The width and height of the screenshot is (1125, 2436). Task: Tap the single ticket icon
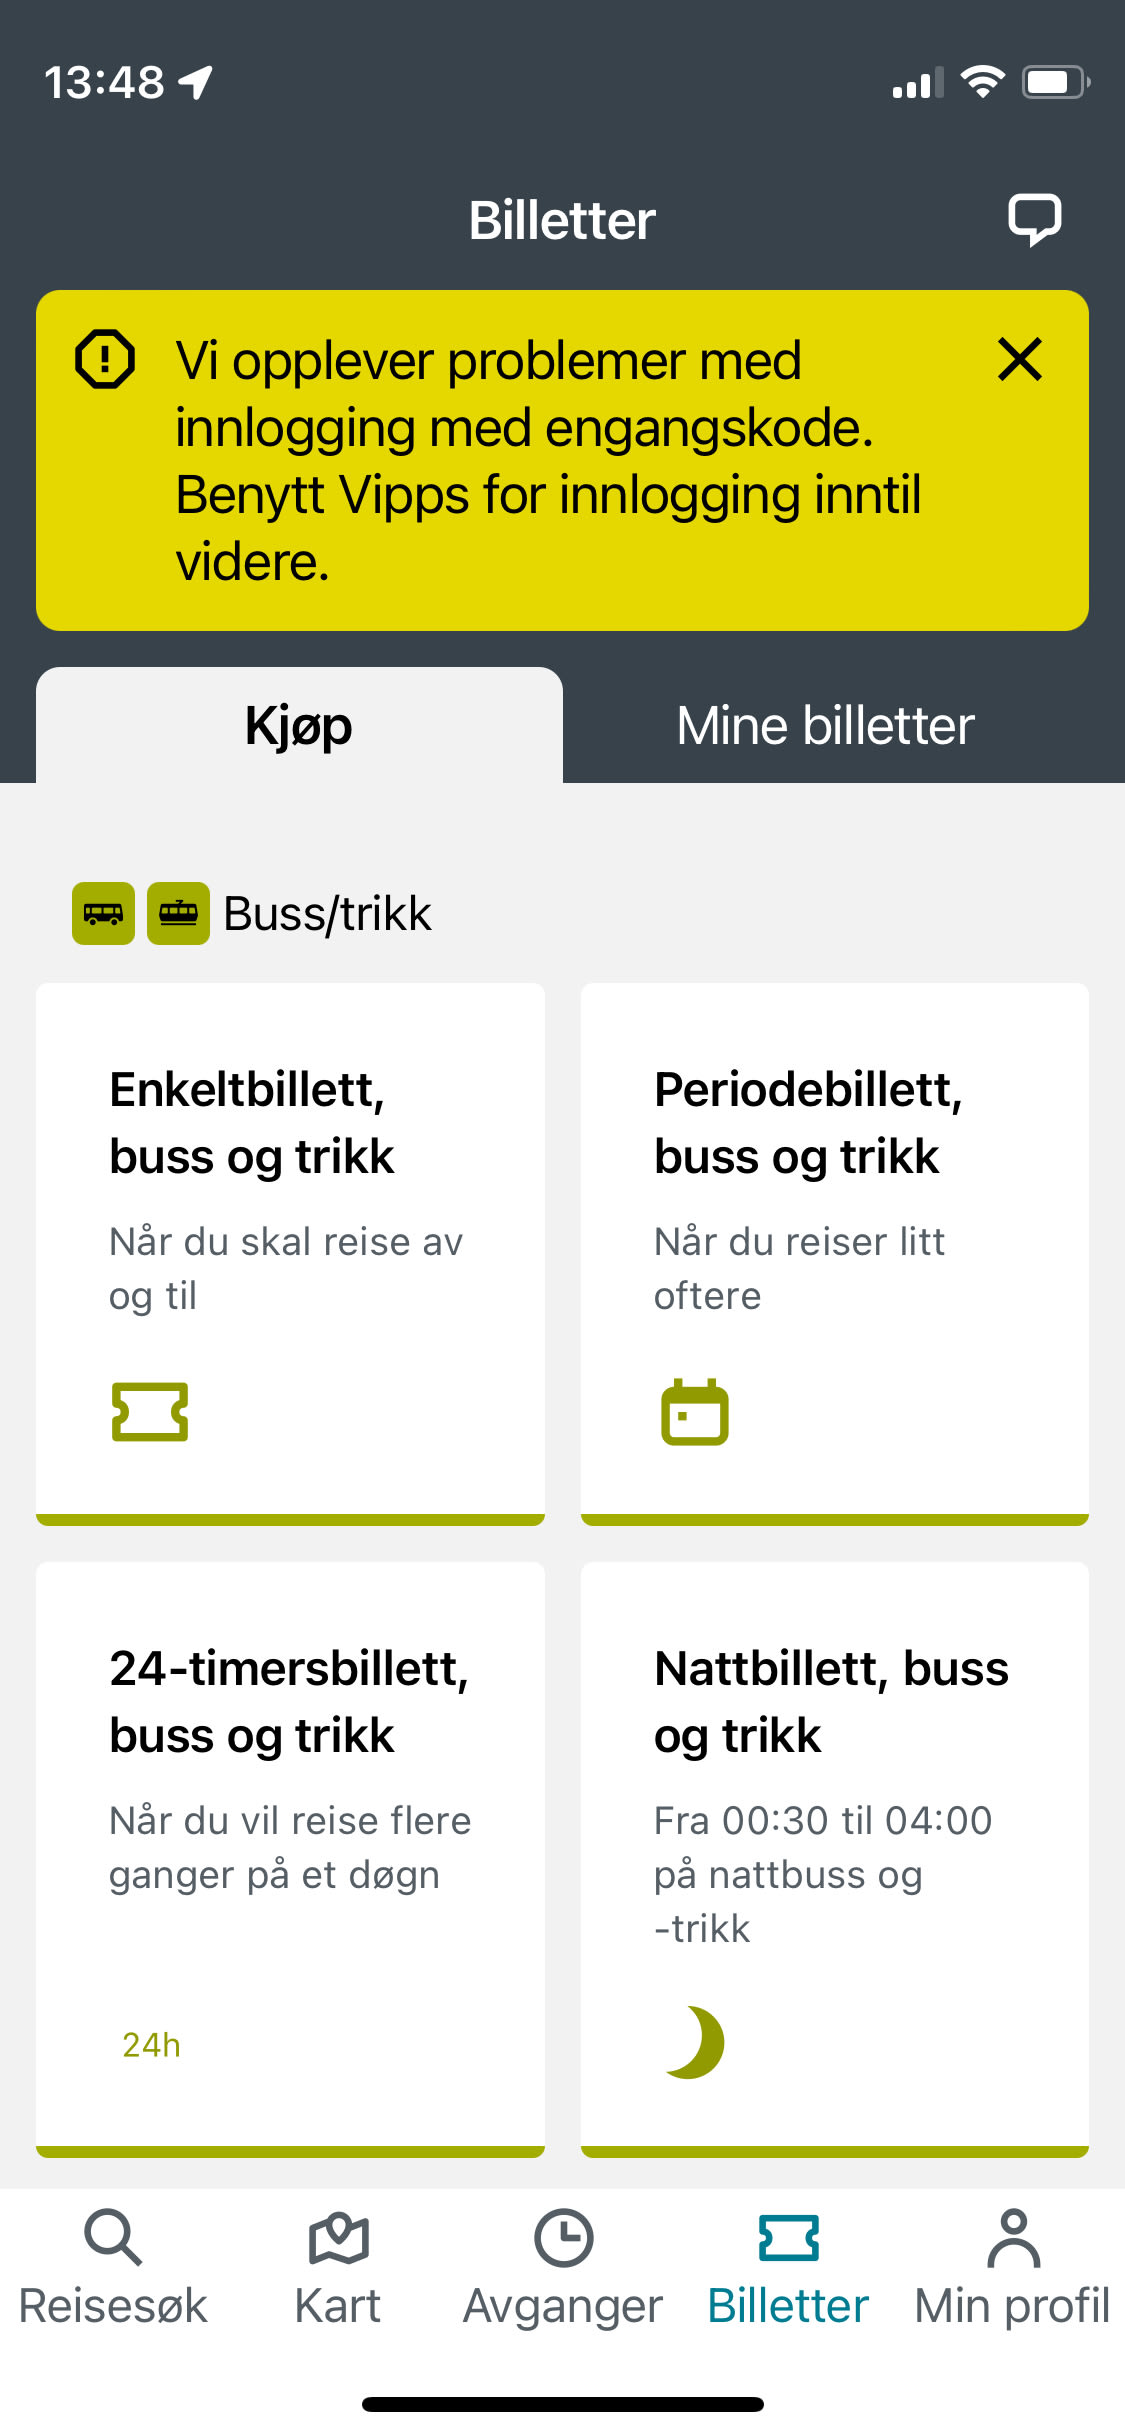tap(150, 1412)
